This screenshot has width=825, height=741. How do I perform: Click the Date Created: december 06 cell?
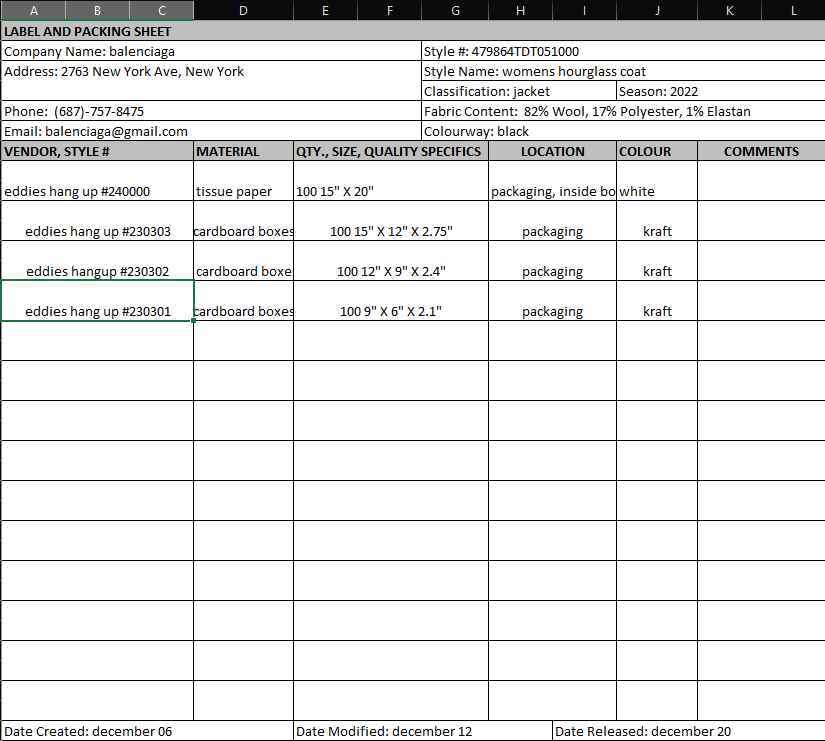pyautogui.click(x=147, y=731)
